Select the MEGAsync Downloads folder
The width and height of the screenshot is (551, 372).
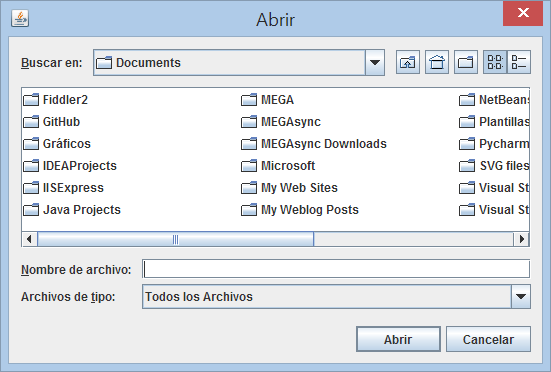click(x=314, y=144)
